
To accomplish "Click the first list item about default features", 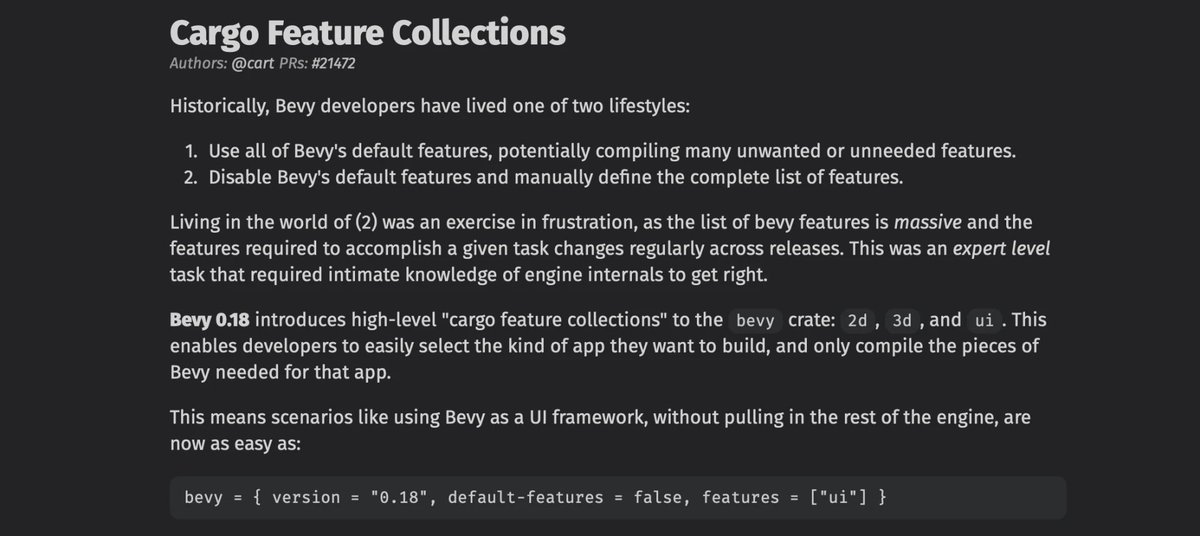I will (x=602, y=151).
